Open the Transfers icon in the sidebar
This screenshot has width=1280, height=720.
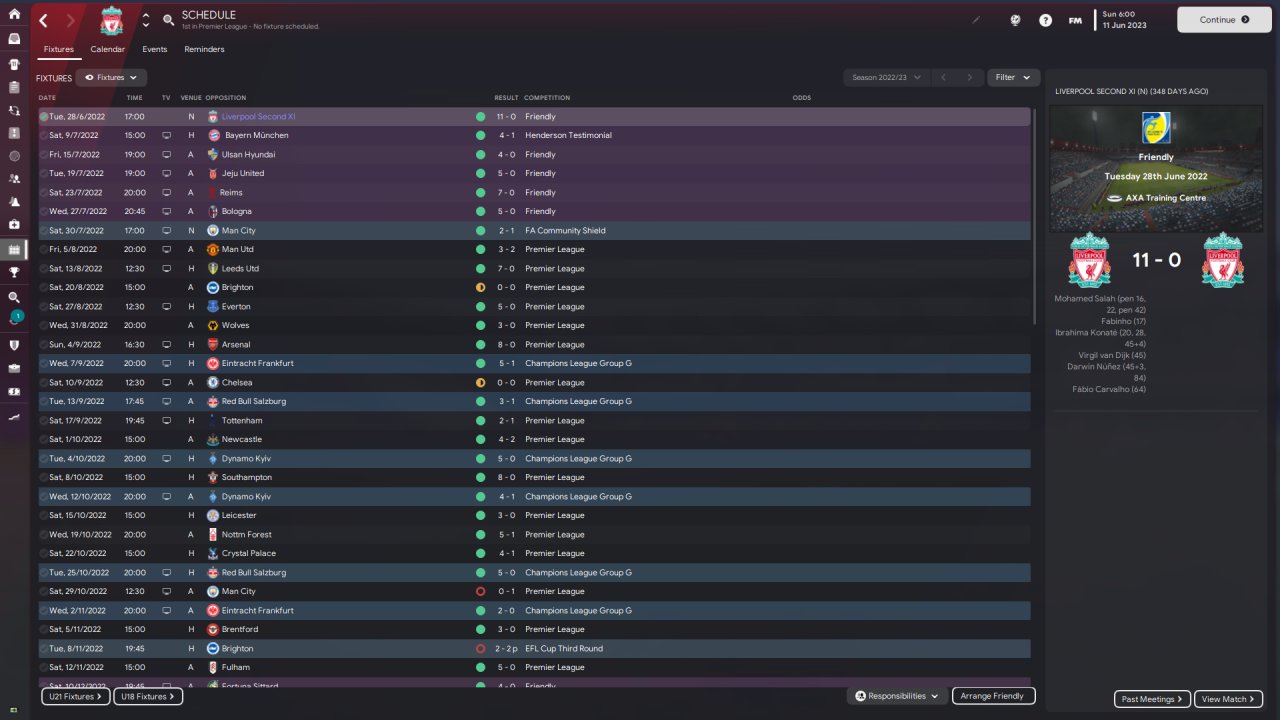coord(14,110)
